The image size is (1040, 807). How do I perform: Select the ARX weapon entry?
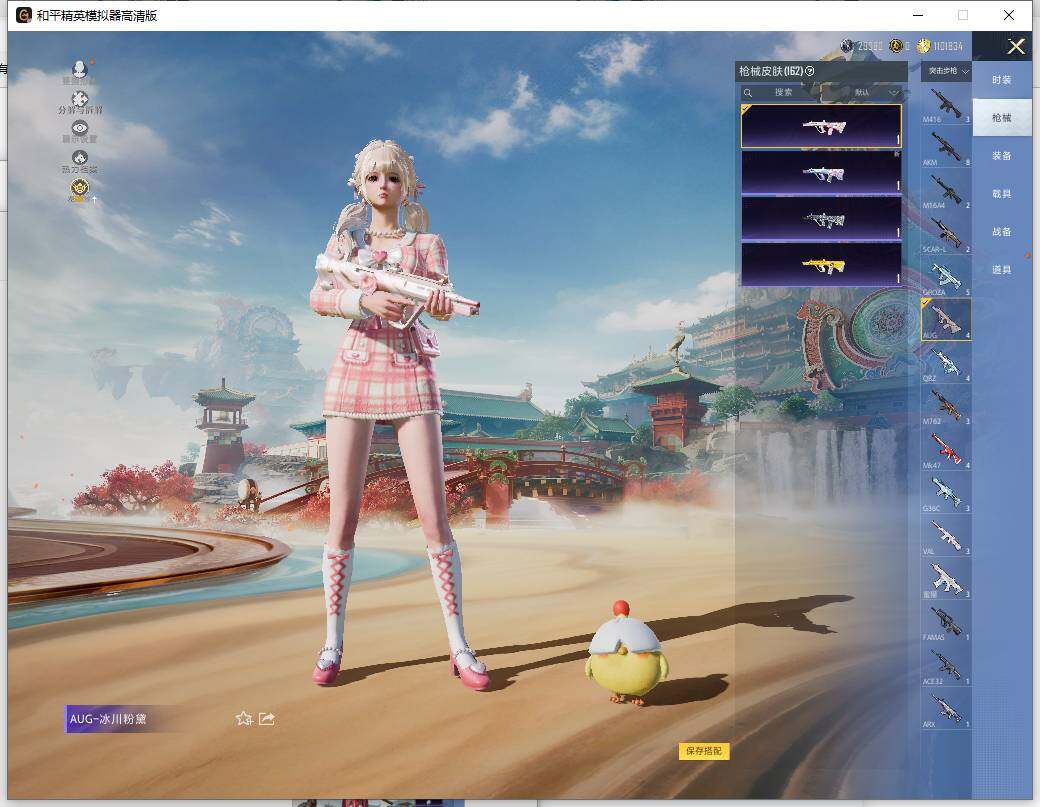pos(946,709)
